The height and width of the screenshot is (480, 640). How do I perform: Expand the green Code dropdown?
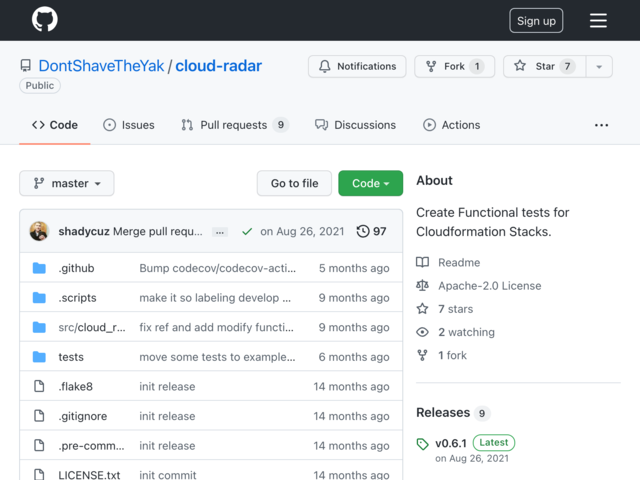(371, 183)
